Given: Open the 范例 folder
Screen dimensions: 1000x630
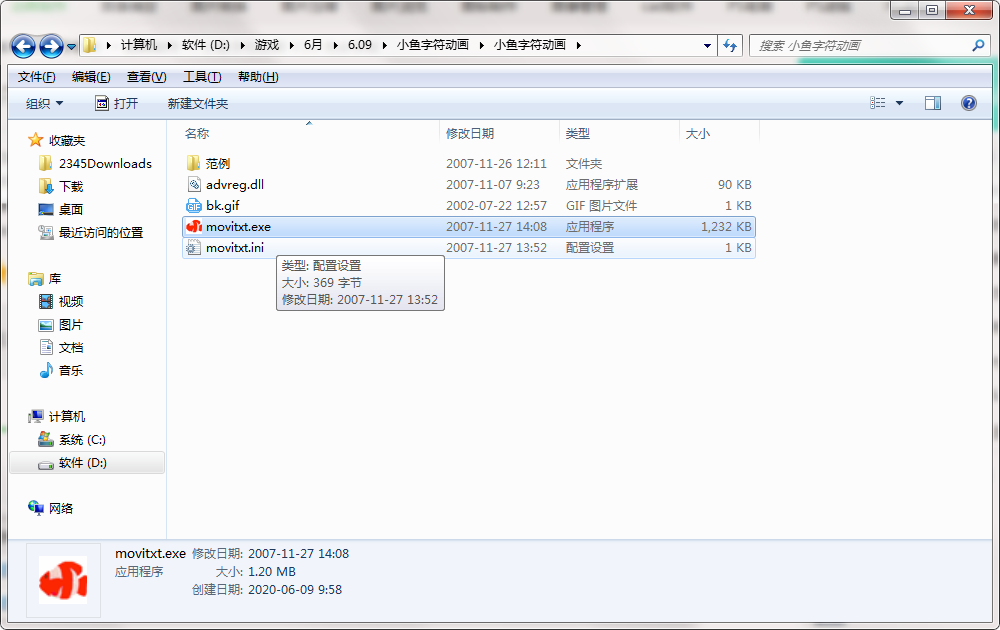Looking at the screenshot, I should point(217,164).
